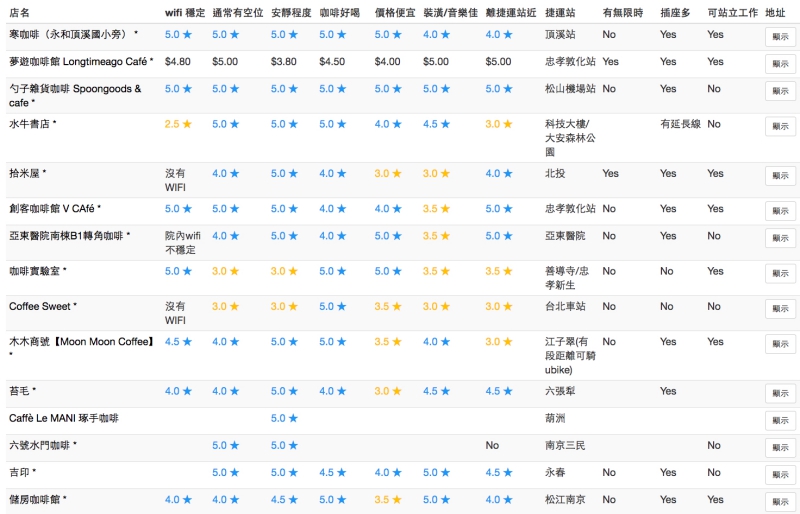Click 院內wifi 不穩定 cell
Screen dimensions: 800x514
coord(183,242)
